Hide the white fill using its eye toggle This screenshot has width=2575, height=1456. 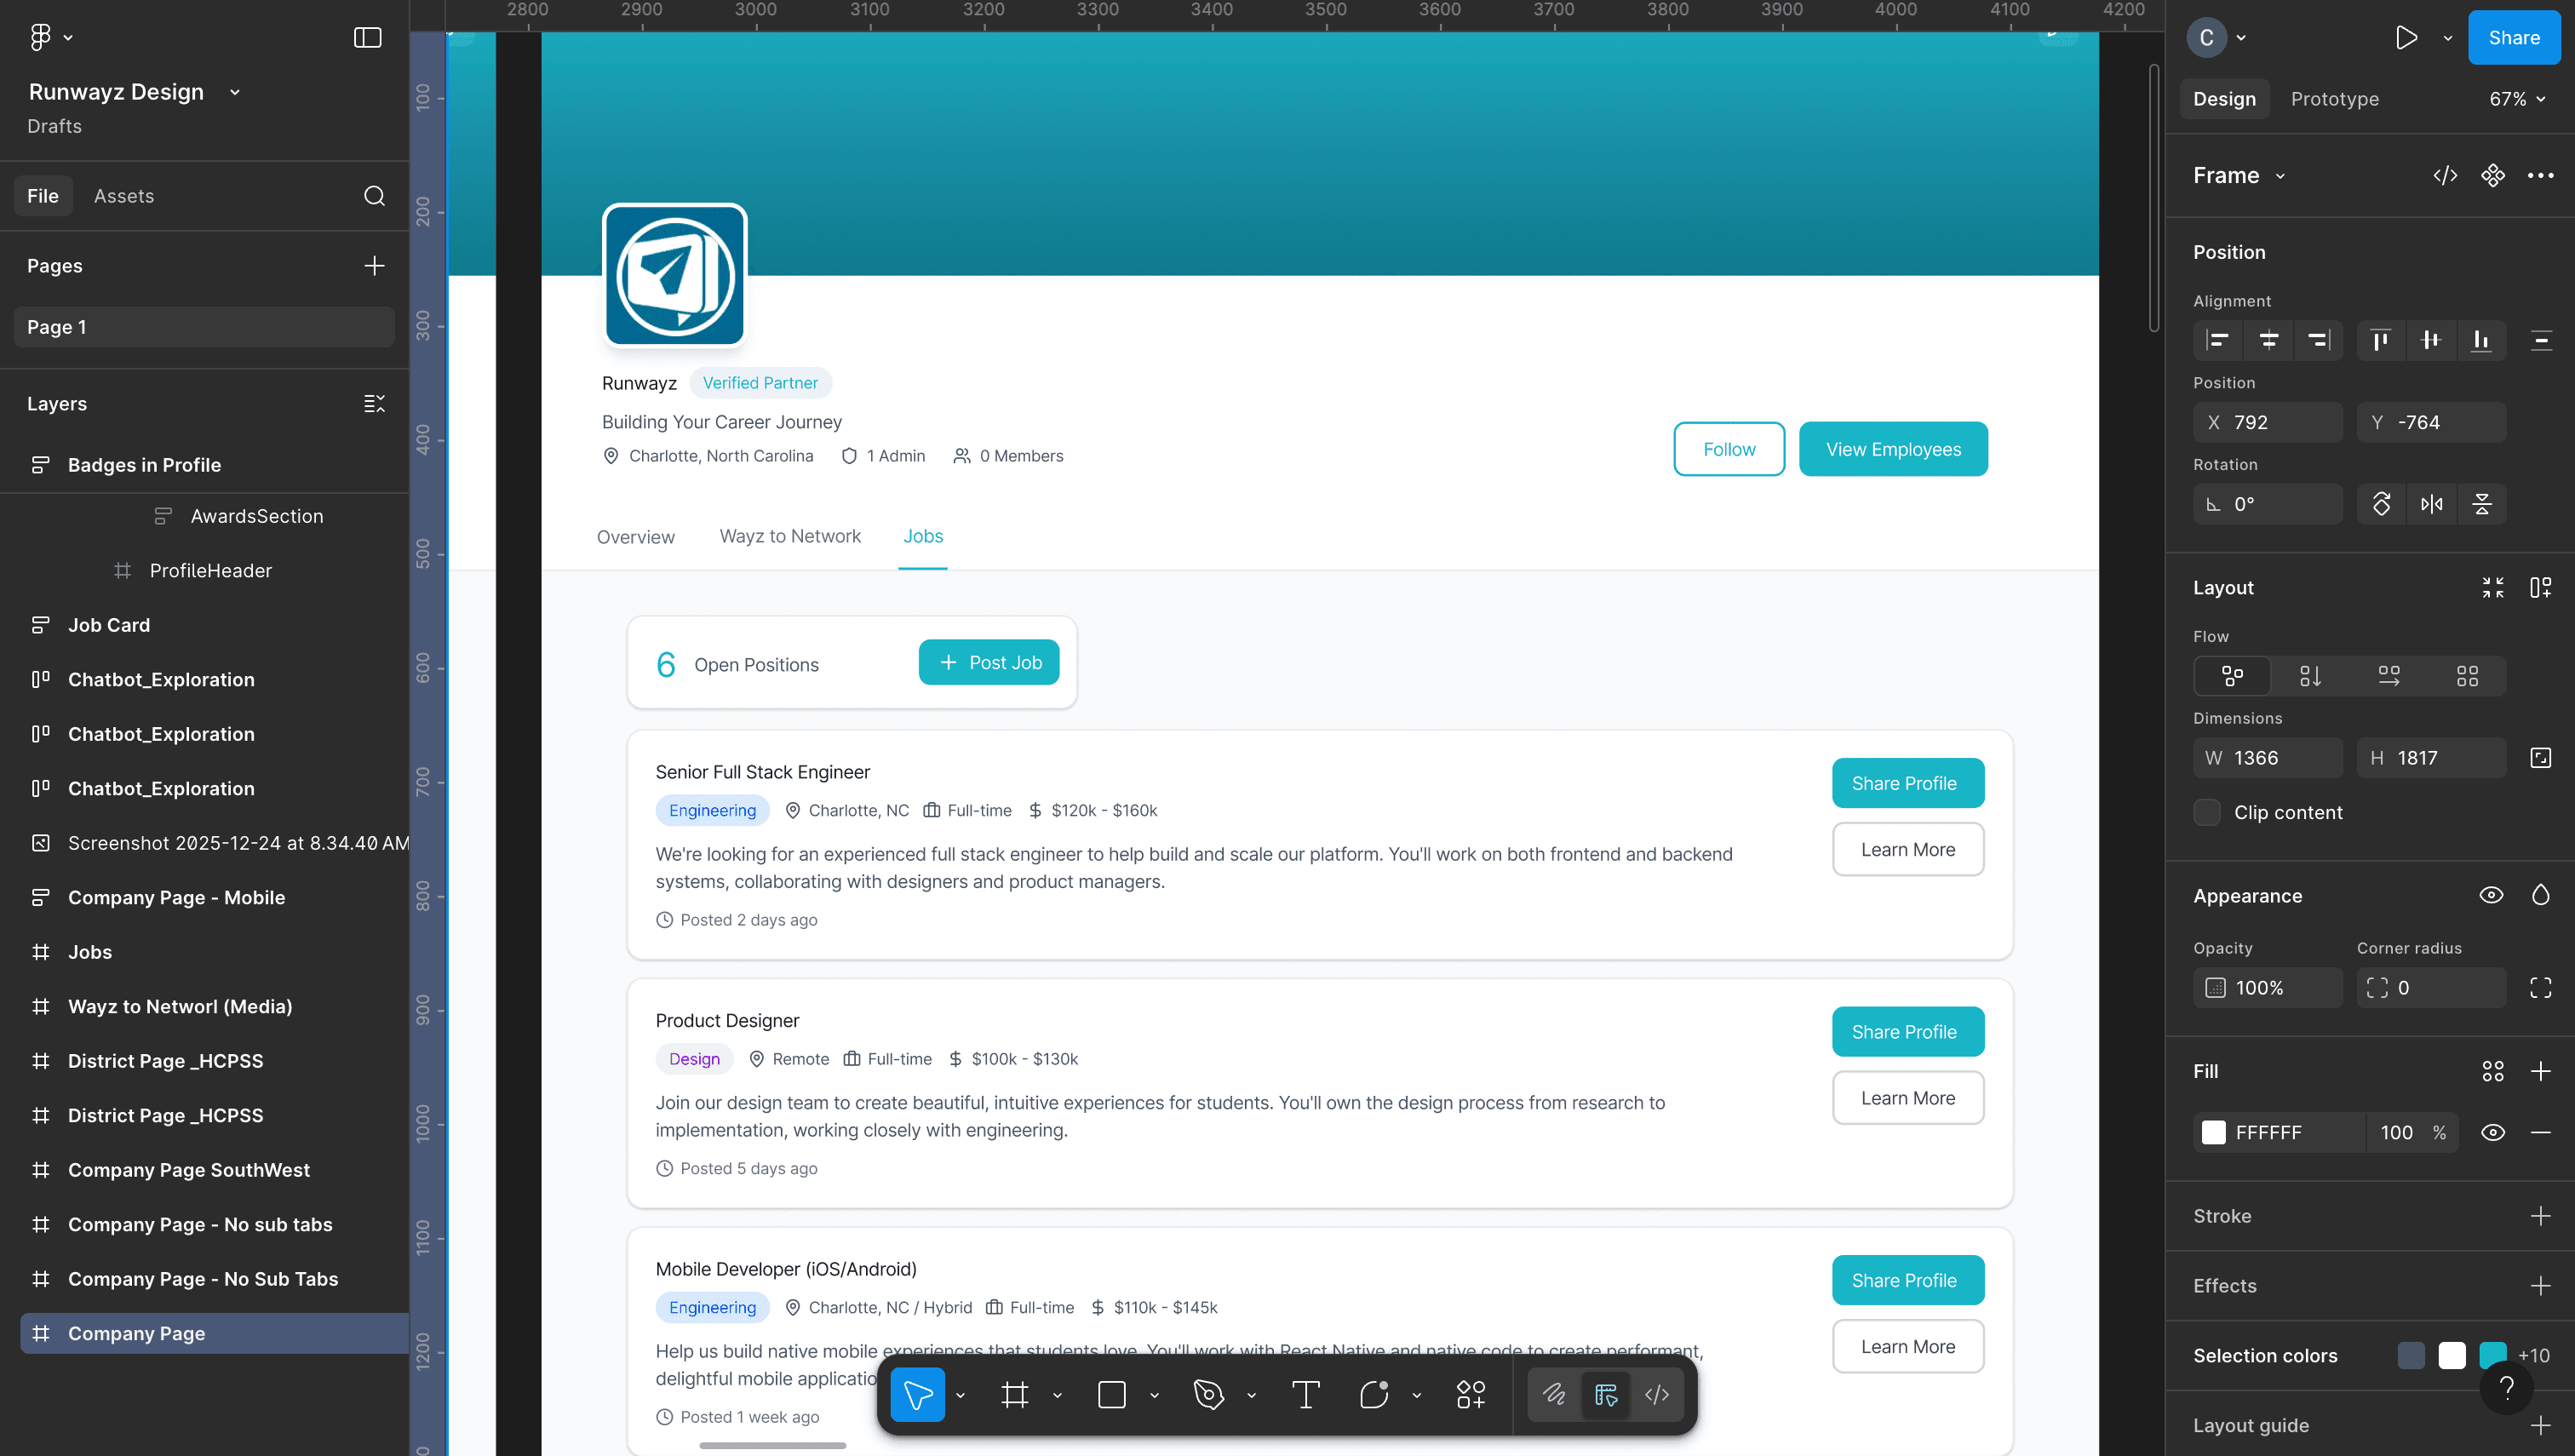click(x=2492, y=1132)
